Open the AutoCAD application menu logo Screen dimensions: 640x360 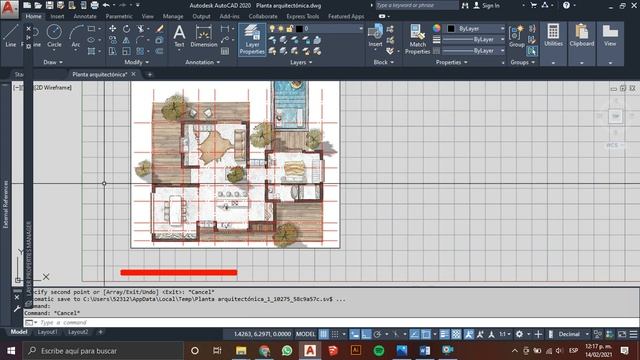[9, 9]
